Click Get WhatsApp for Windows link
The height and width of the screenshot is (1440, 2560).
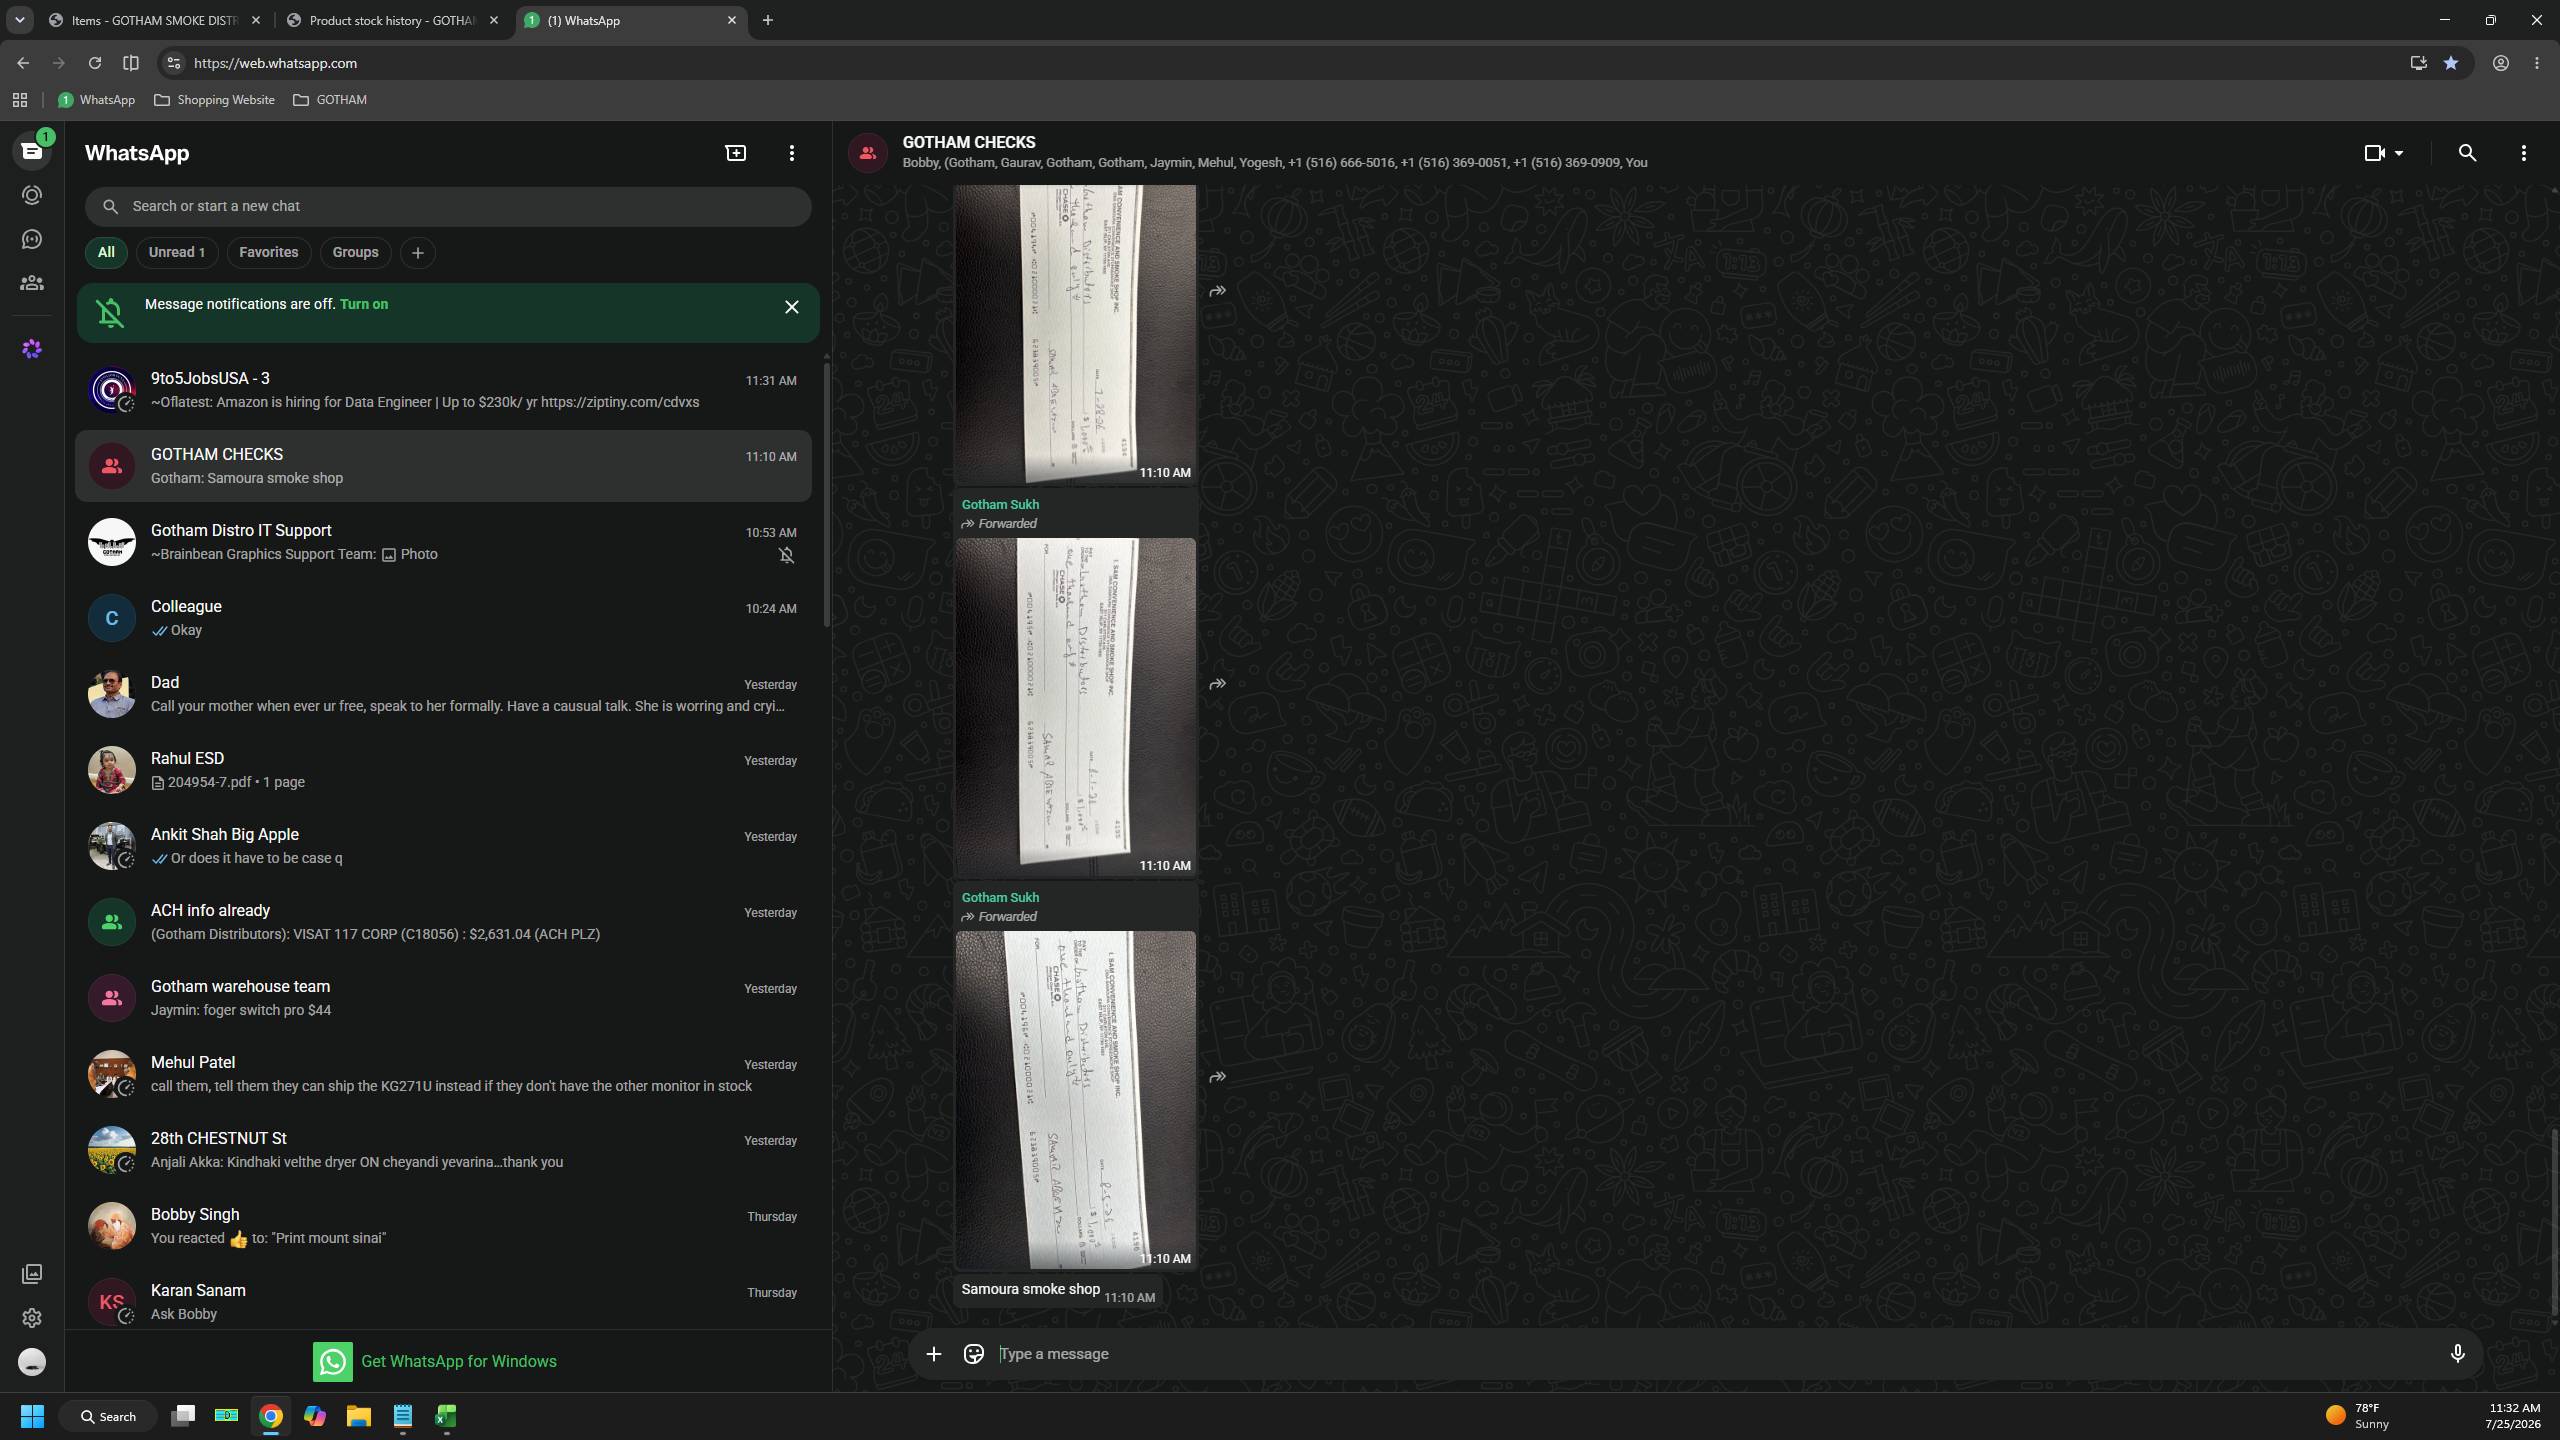click(435, 1361)
